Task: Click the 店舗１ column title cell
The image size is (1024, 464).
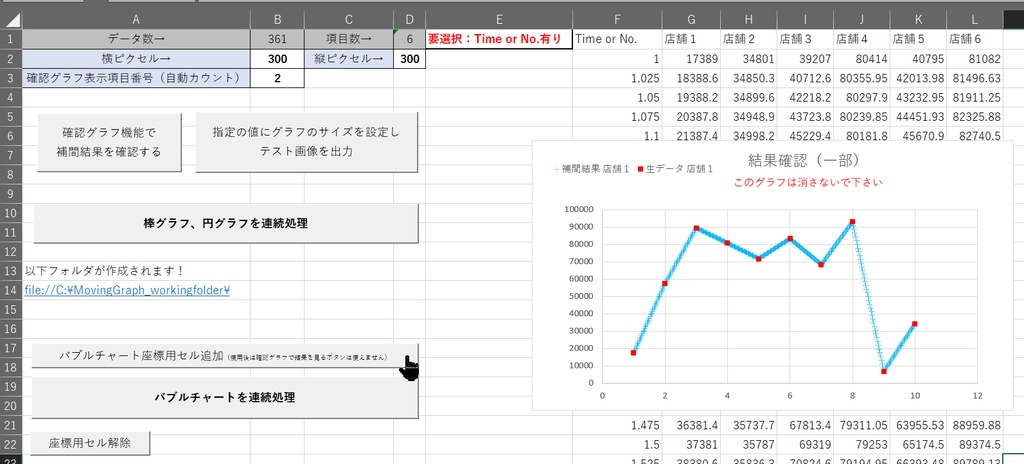Action: coord(691,39)
